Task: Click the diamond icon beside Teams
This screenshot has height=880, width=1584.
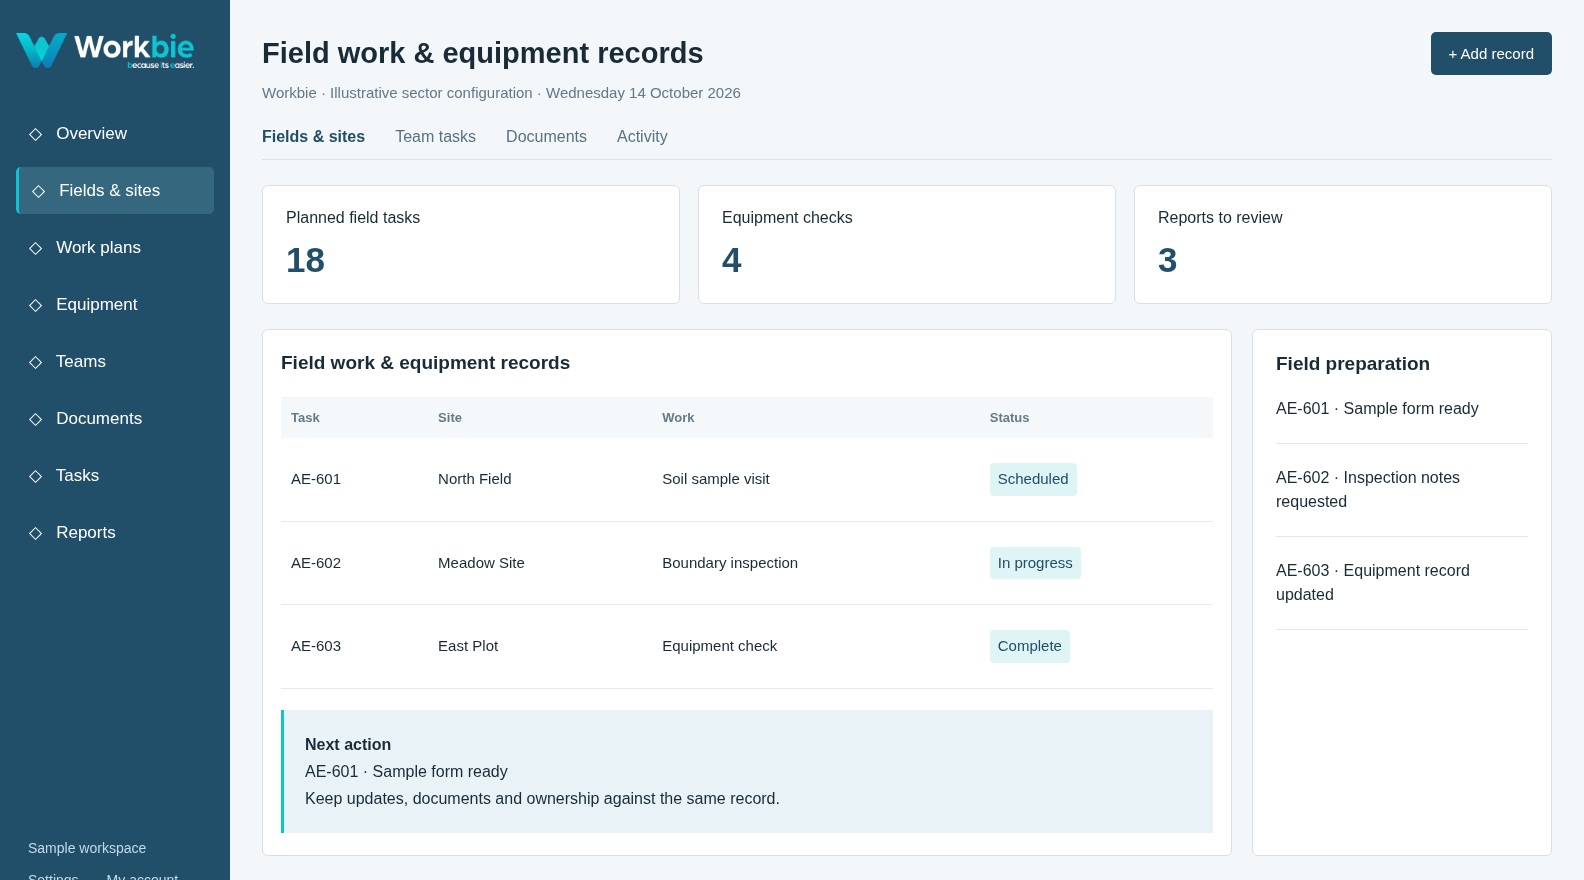Action: point(36,362)
